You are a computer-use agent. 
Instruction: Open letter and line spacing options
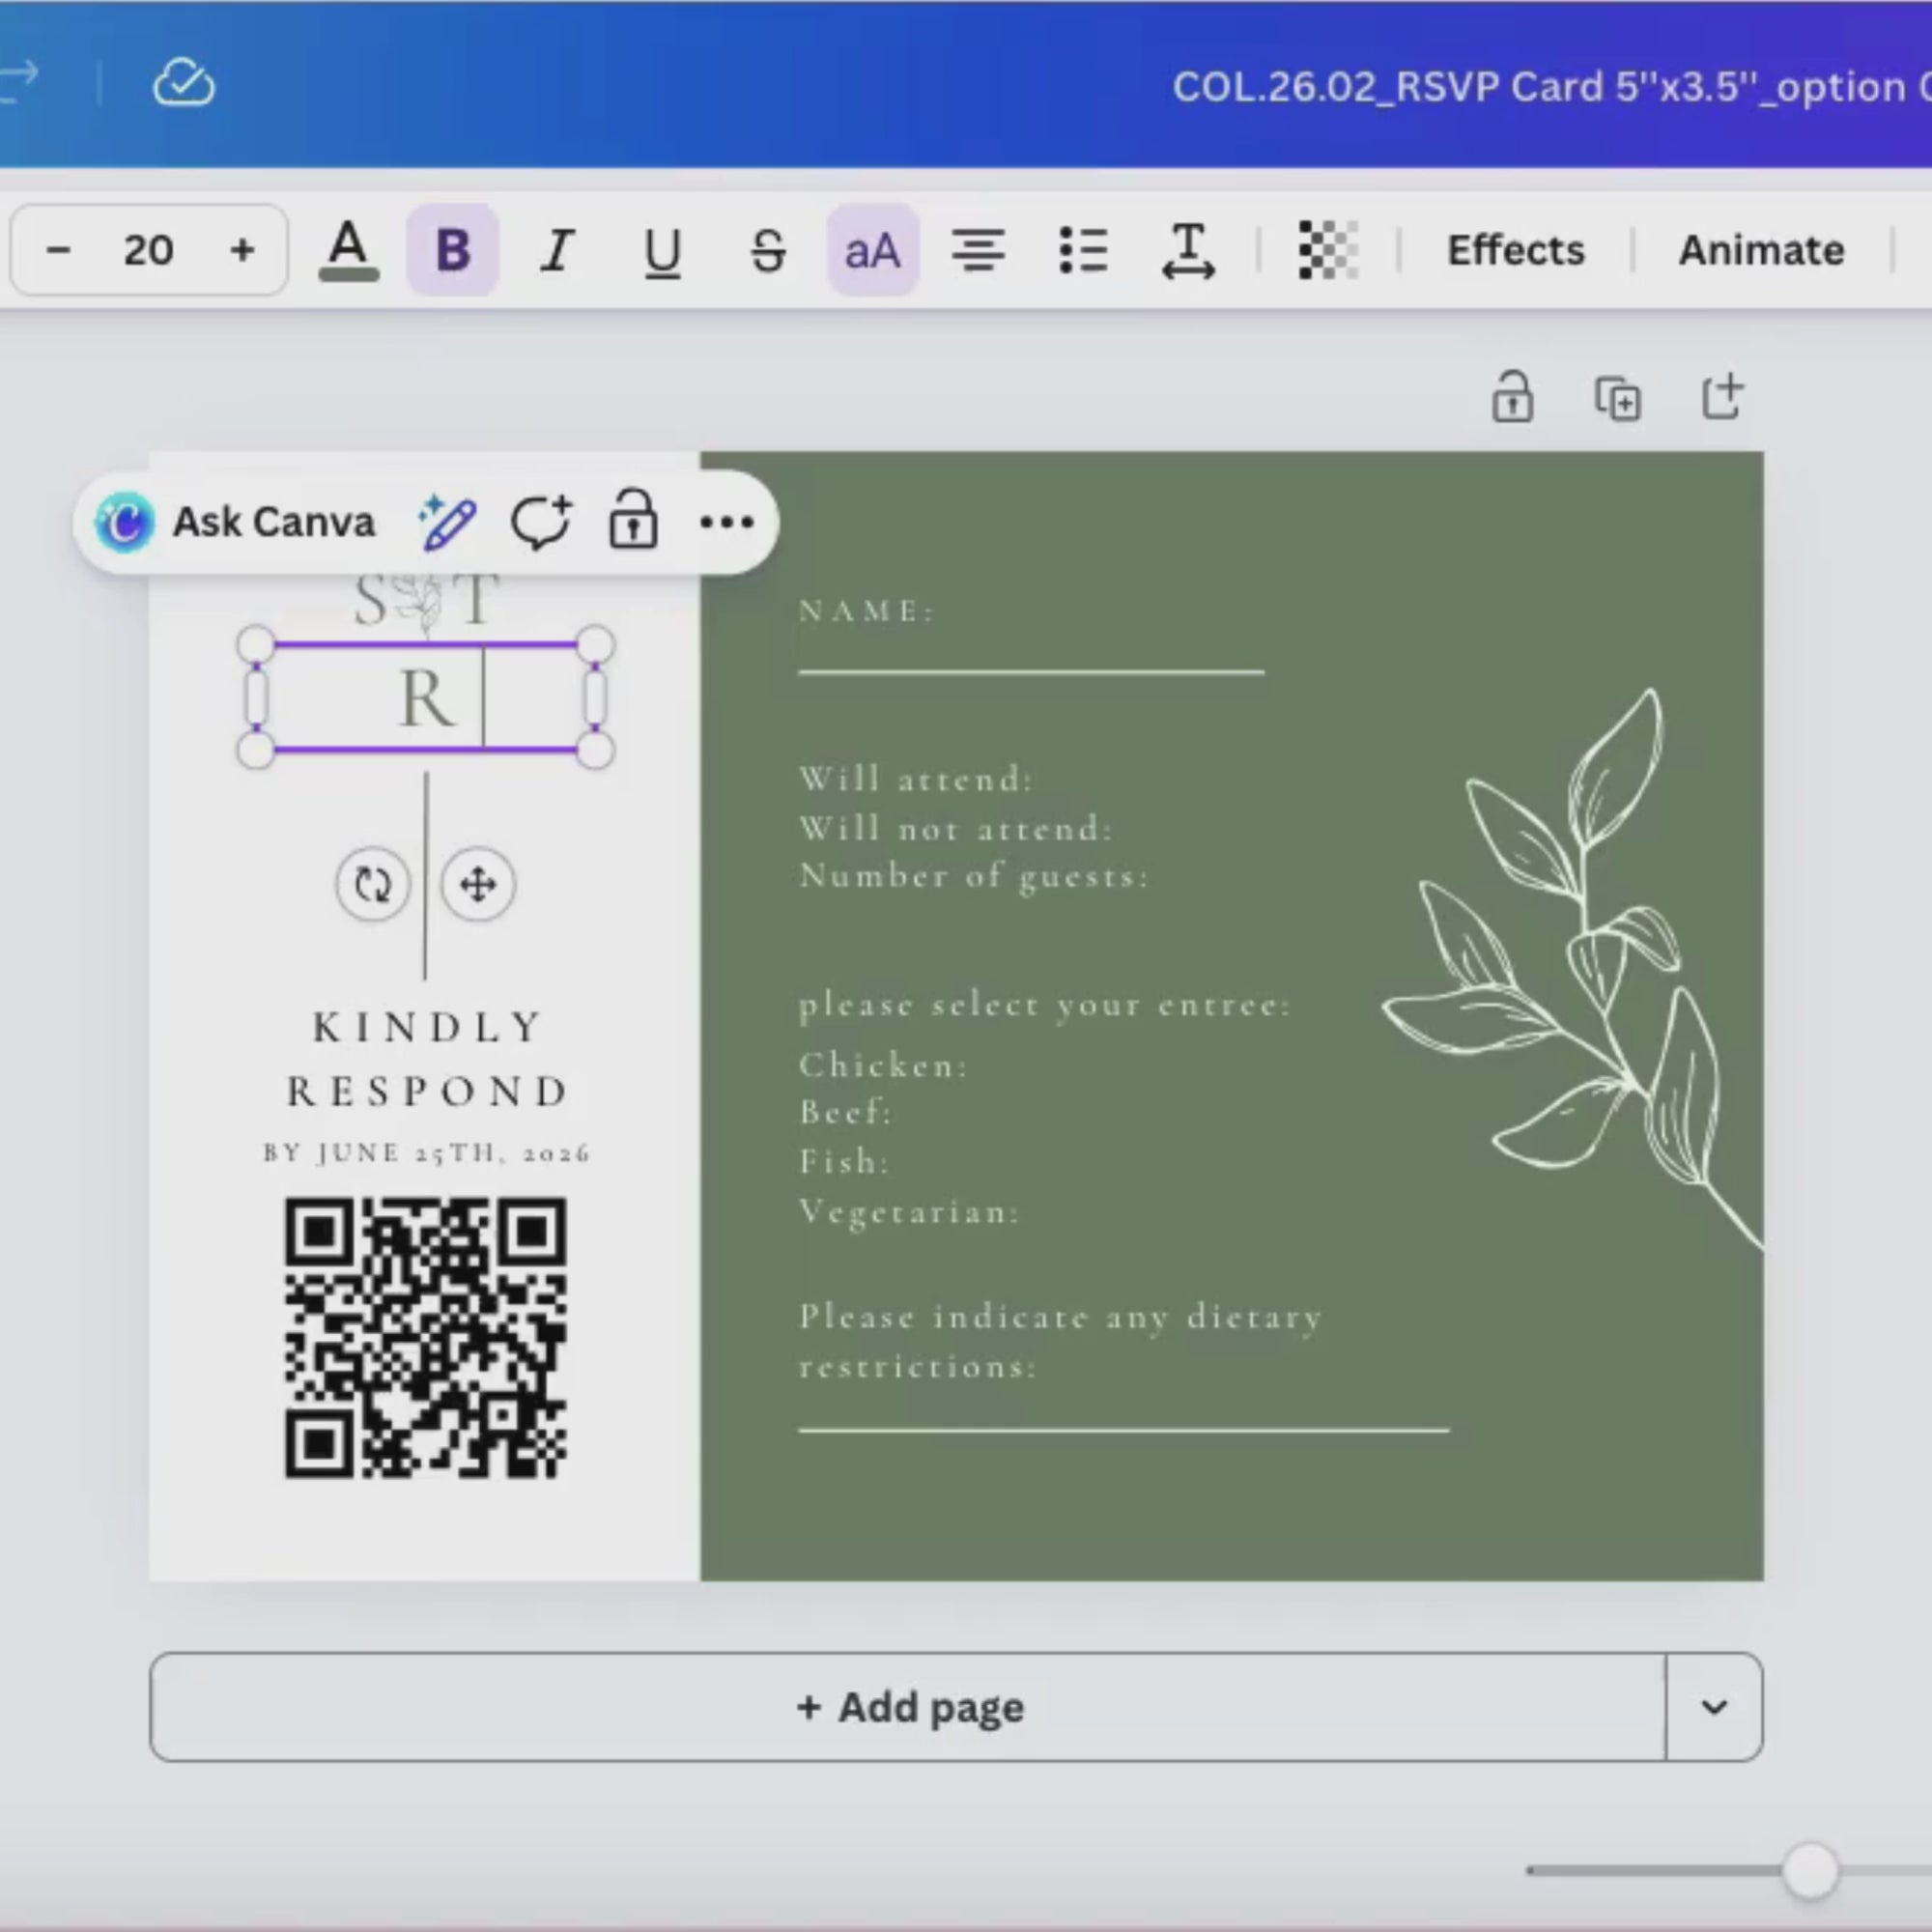click(x=1188, y=250)
